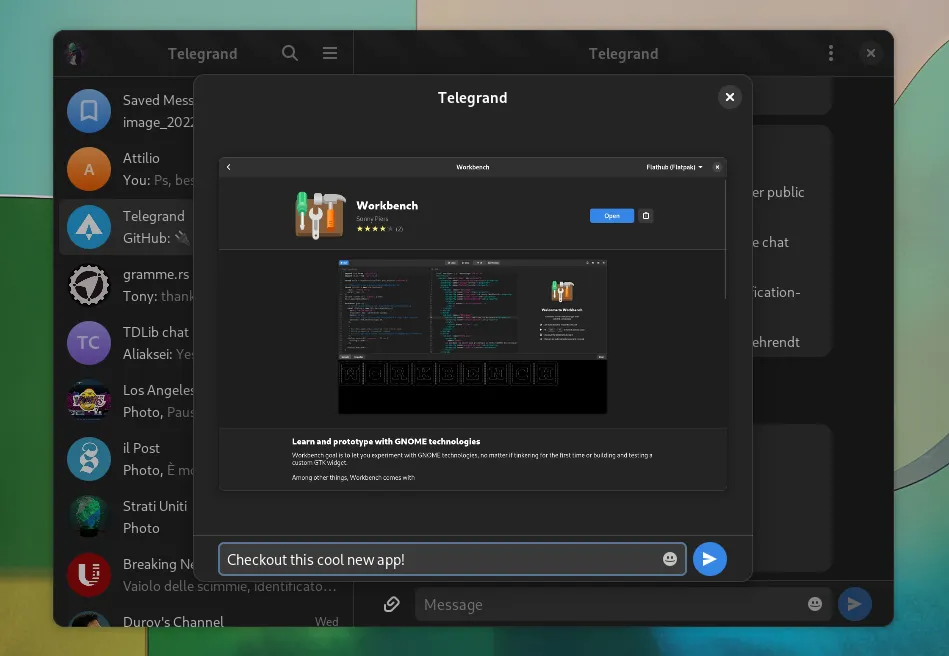The image size is (949, 656).
Task: Click the blue Open button for Workbench
Action: coord(611,215)
